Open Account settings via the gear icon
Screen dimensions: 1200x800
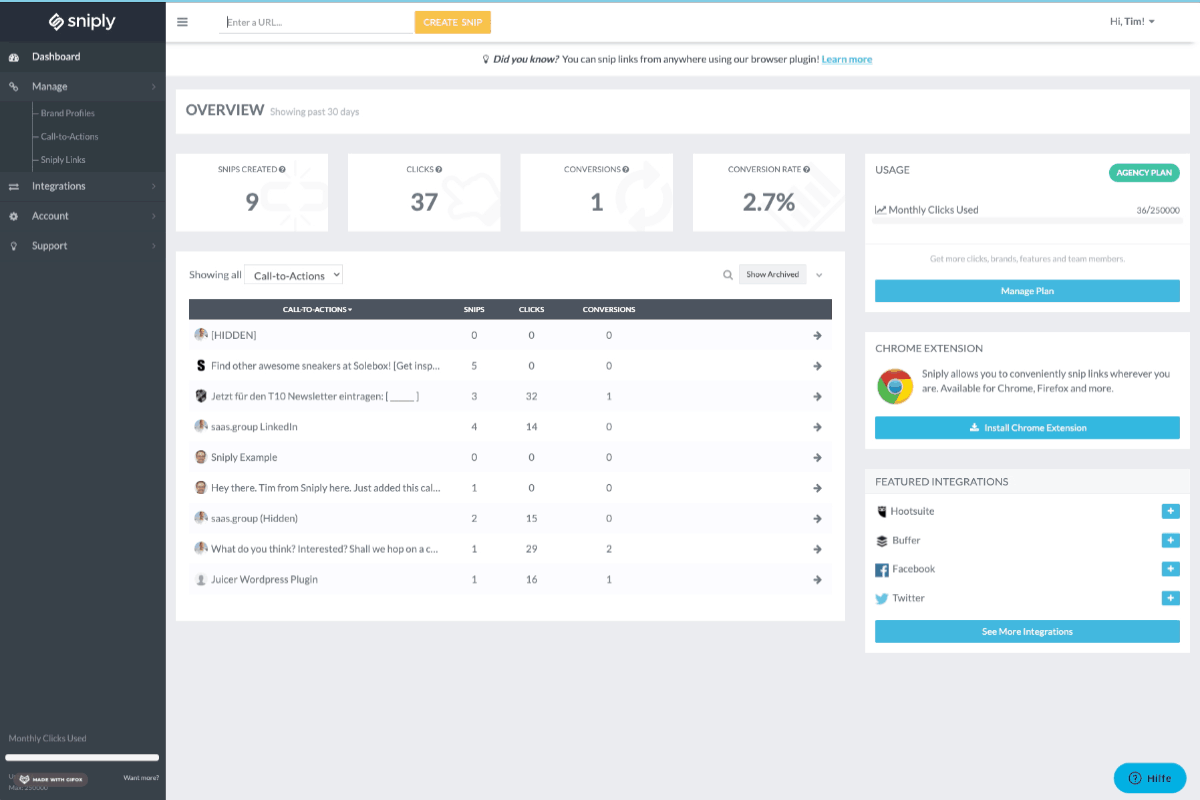click(x=14, y=216)
